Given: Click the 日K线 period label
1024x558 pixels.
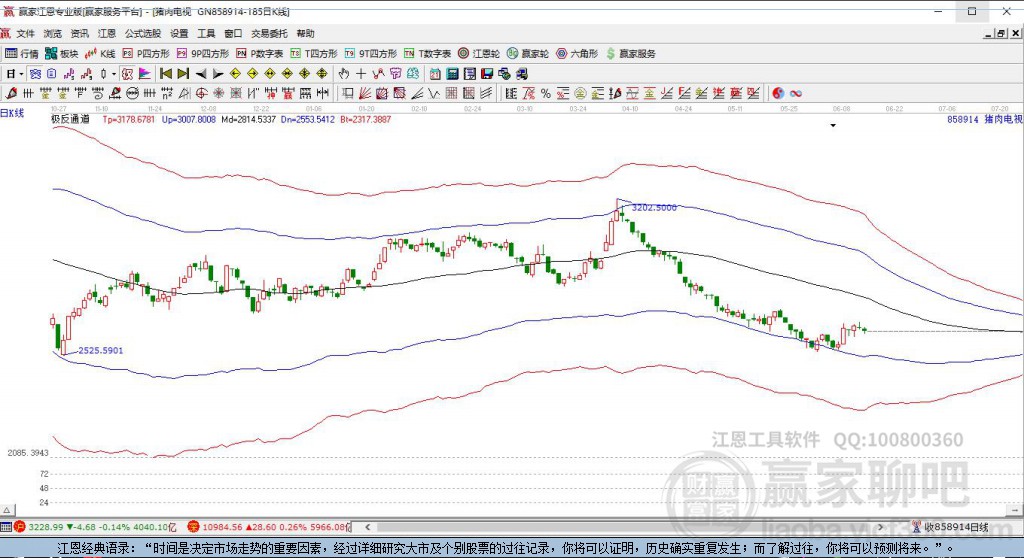Looking at the screenshot, I should [x=12, y=113].
